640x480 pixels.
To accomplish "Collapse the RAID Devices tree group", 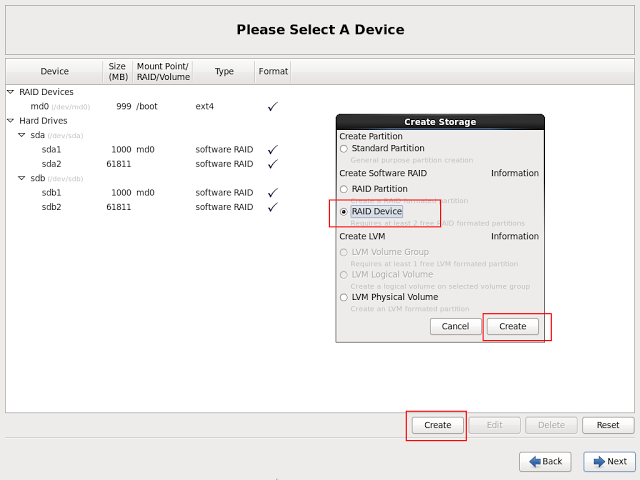I will coord(11,92).
